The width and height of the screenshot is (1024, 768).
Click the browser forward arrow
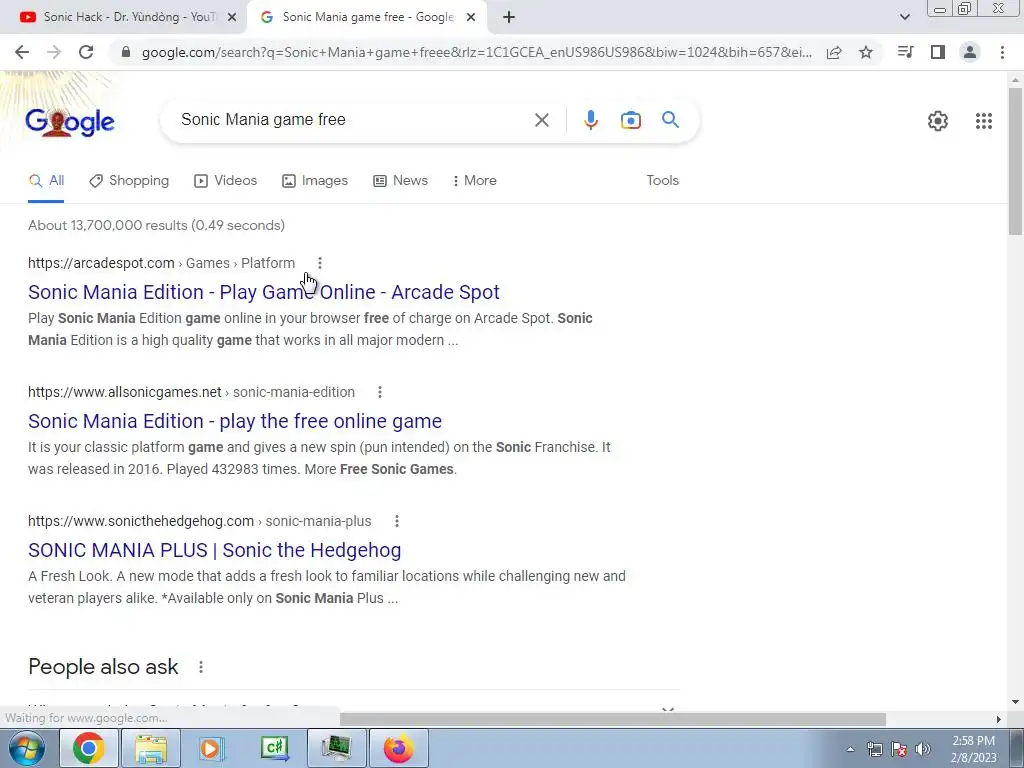pos(54,52)
